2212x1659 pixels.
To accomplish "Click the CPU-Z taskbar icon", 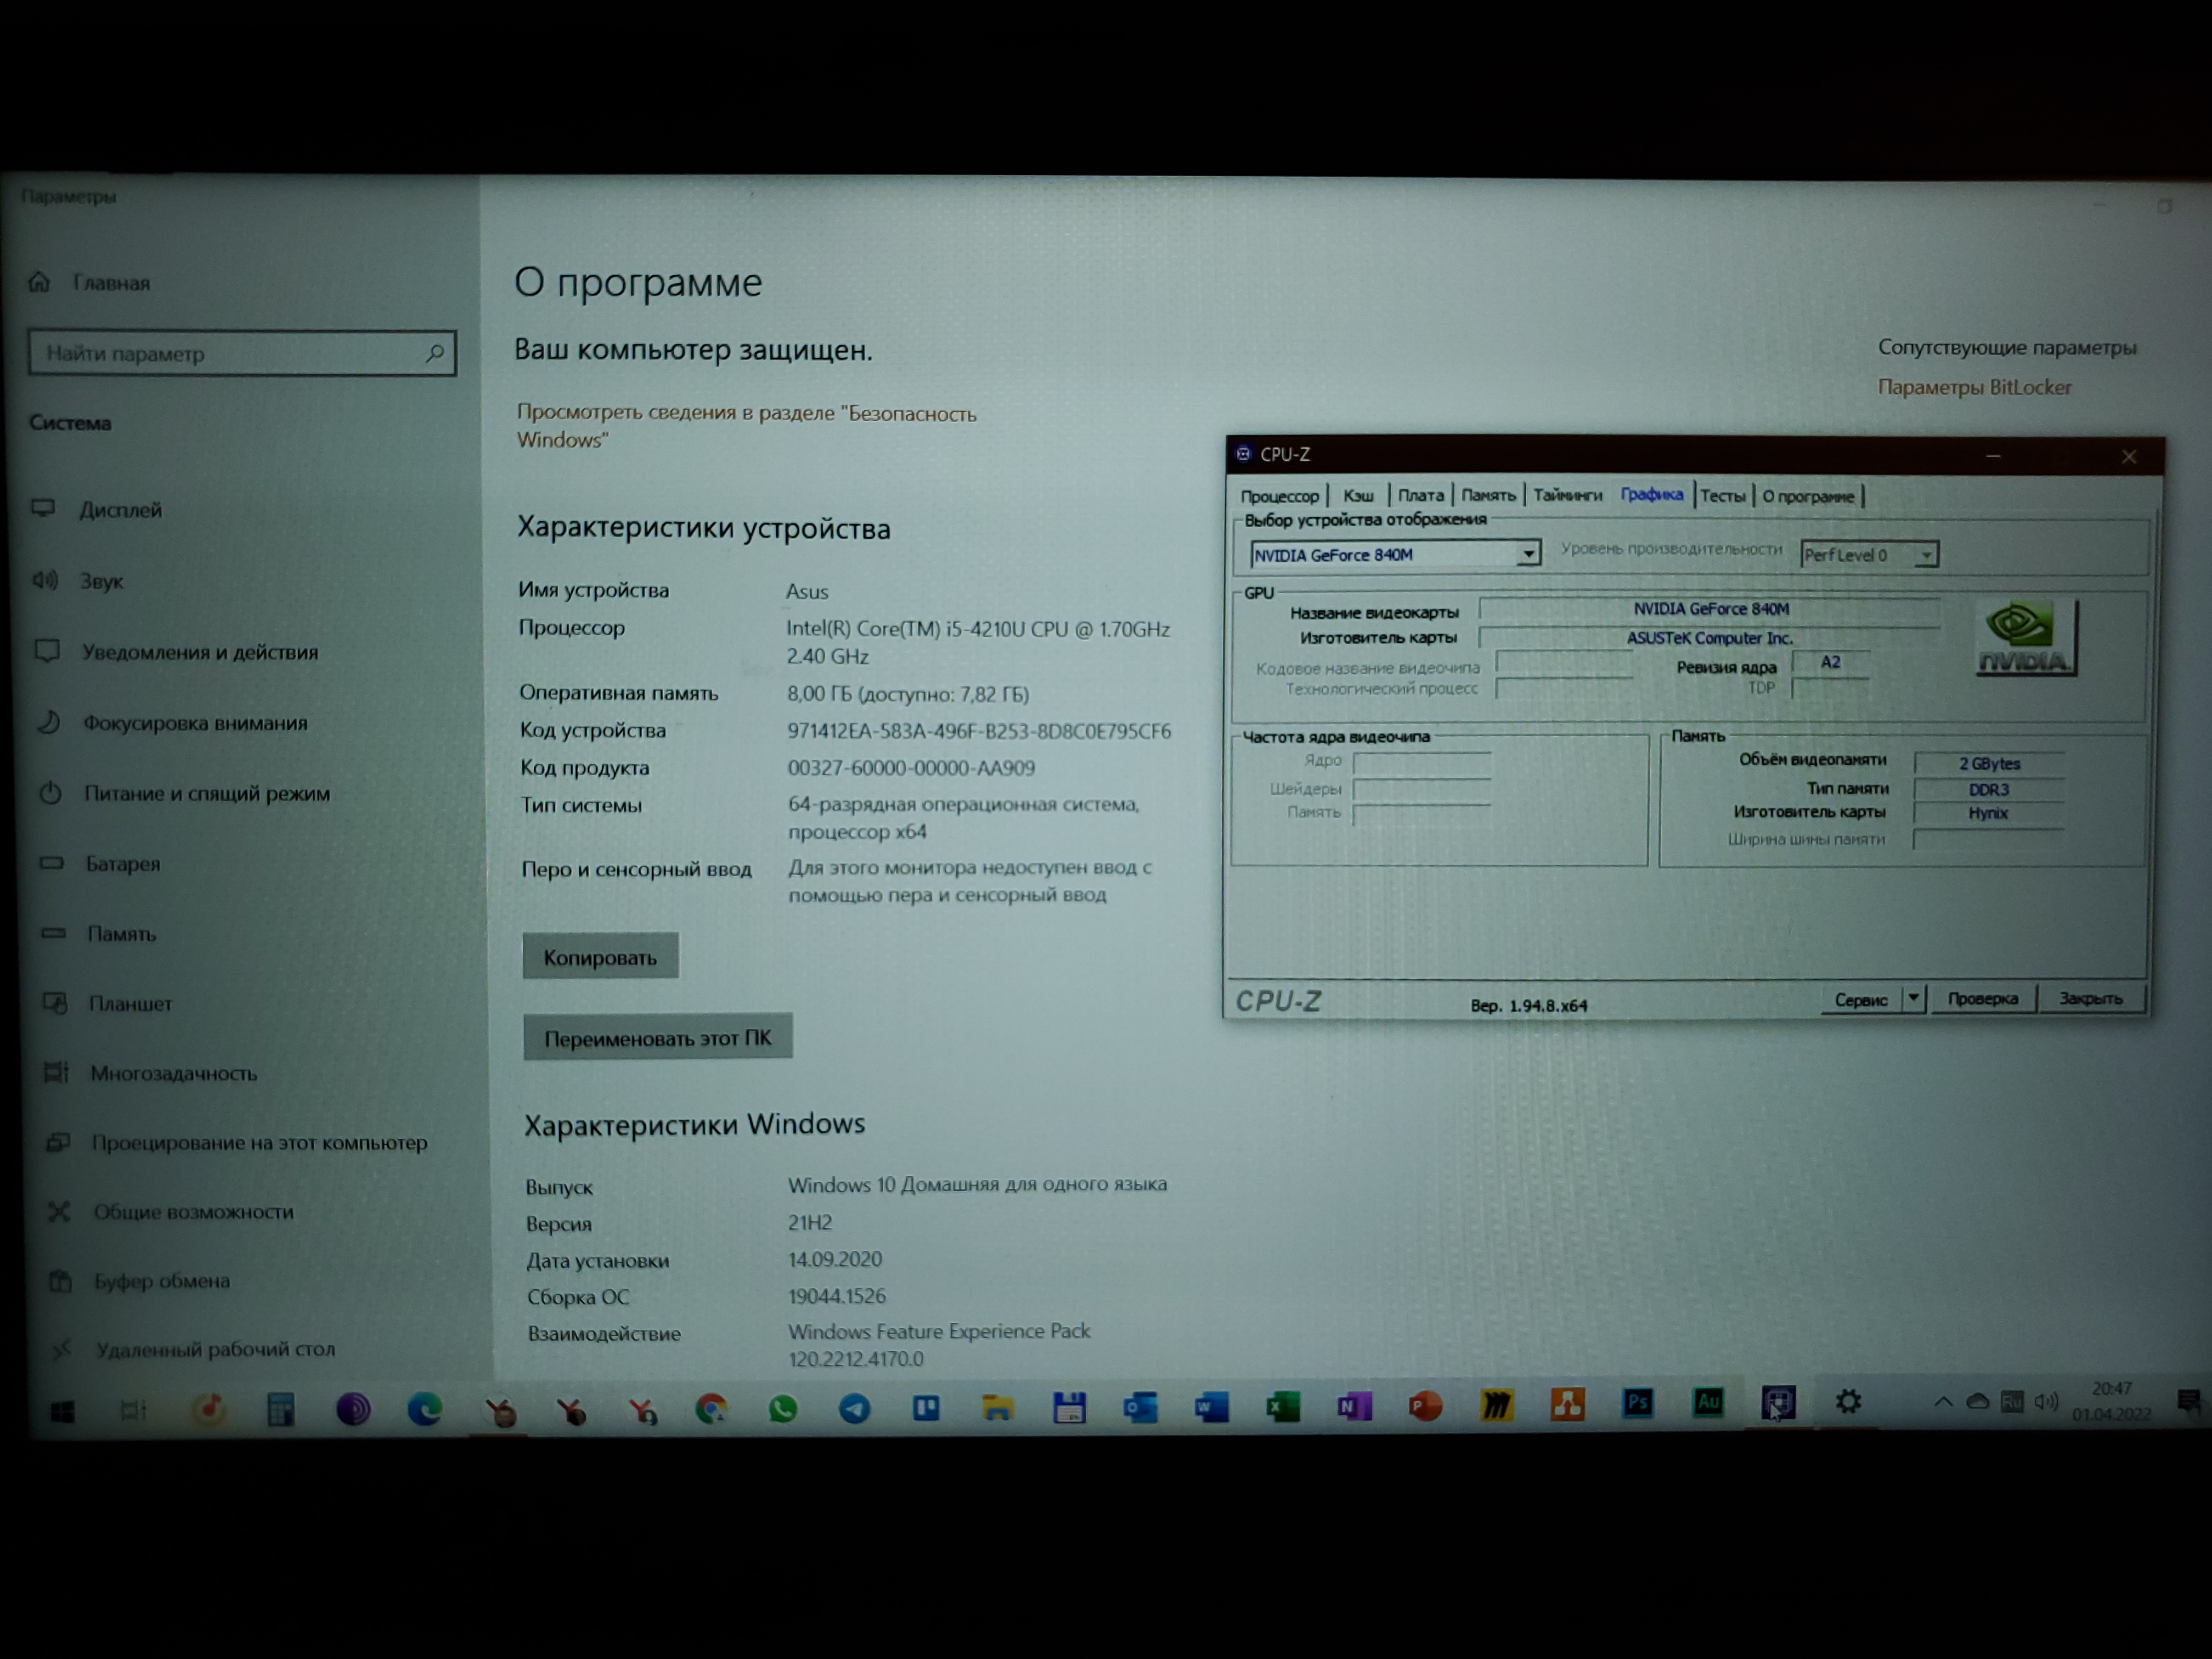I will point(1778,1402).
